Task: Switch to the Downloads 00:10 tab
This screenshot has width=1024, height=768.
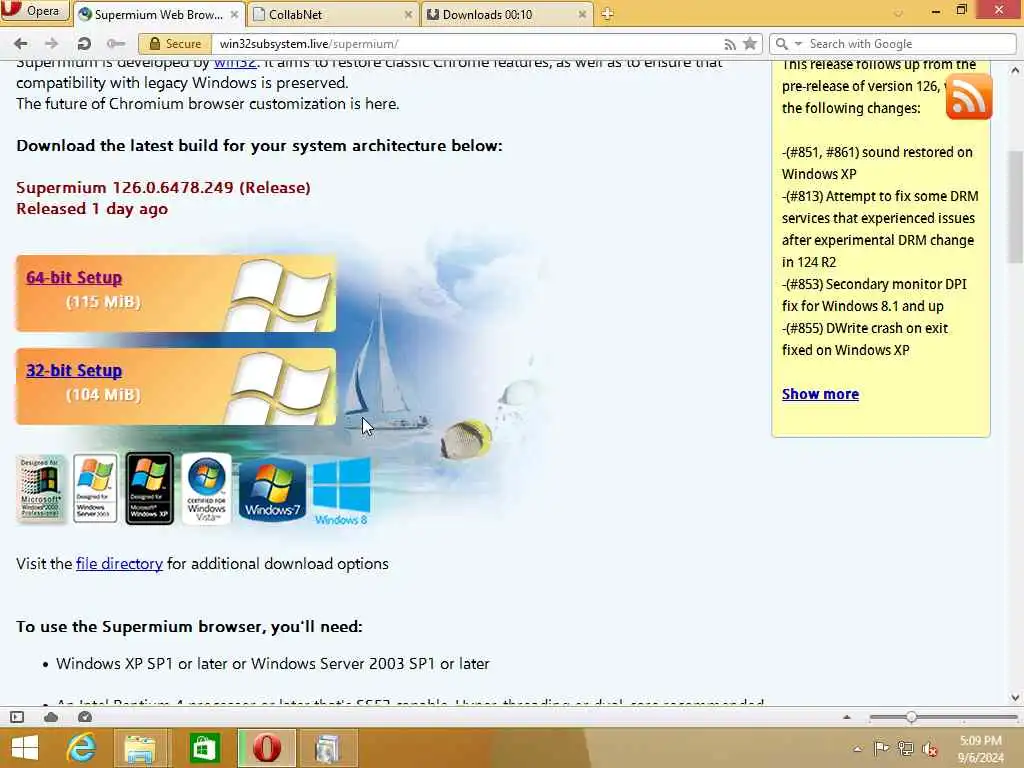Action: coord(507,14)
